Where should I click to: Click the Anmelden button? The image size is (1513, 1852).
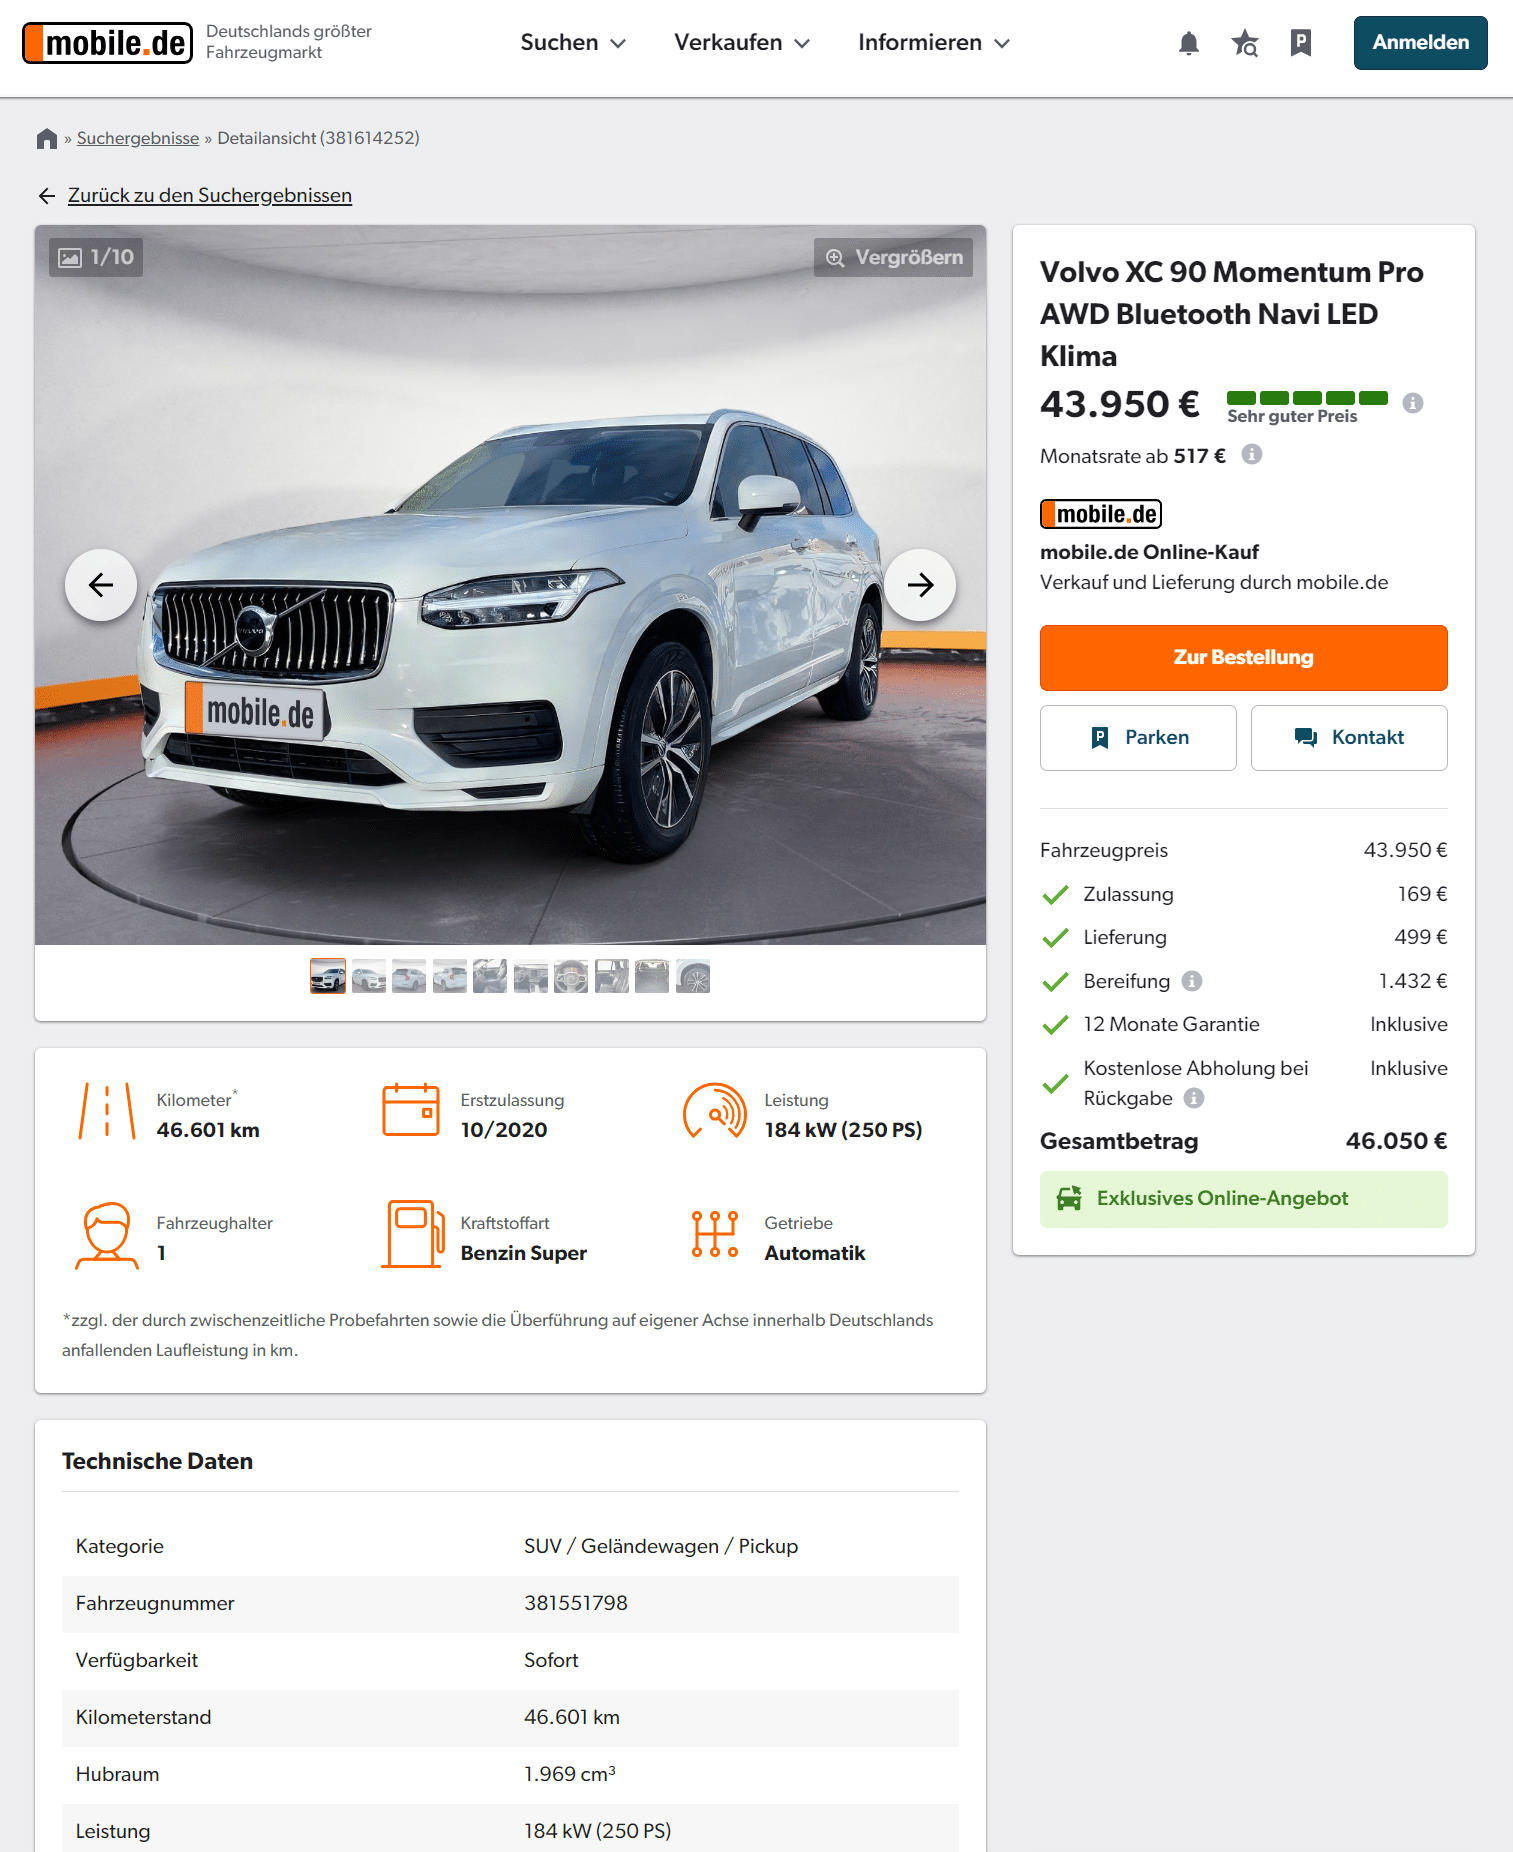click(x=1420, y=43)
